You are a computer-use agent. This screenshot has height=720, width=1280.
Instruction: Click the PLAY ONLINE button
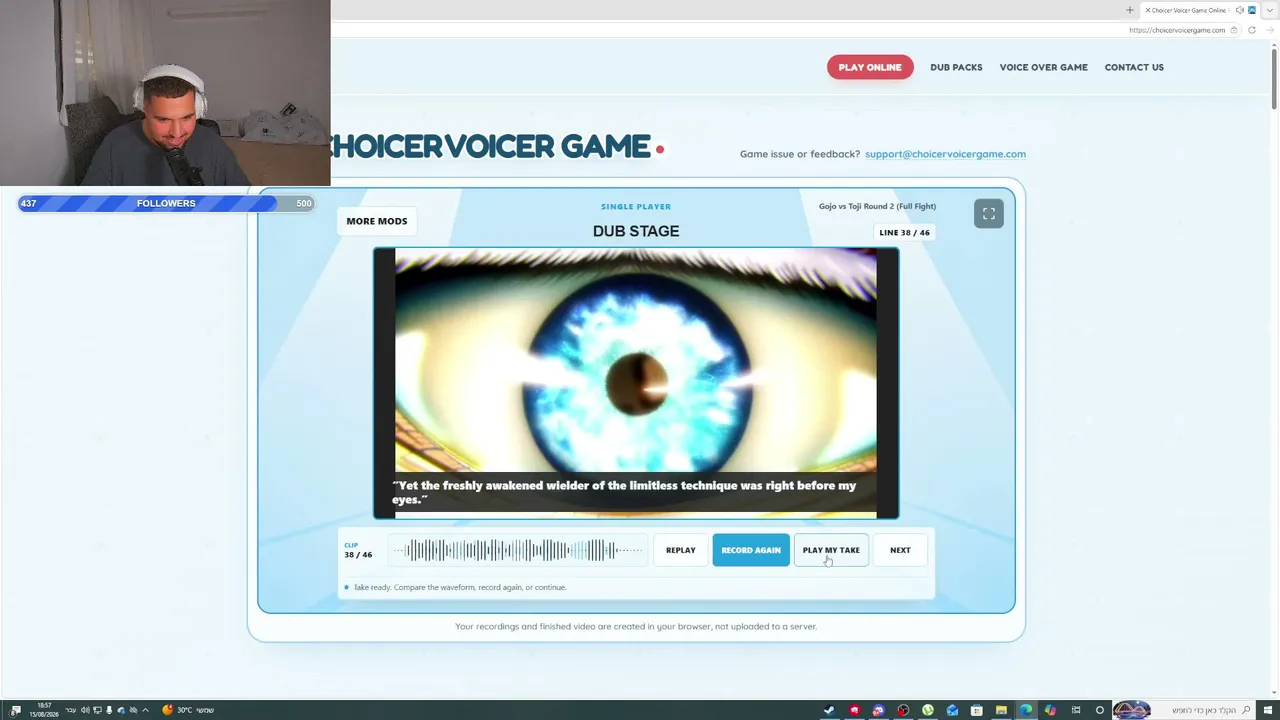(x=870, y=67)
